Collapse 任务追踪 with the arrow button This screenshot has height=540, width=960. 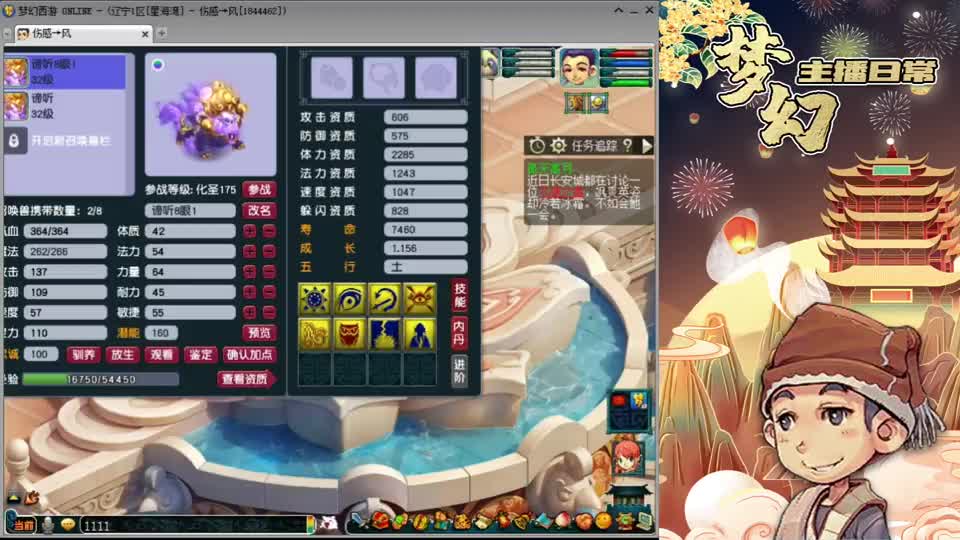click(x=647, y=146)
